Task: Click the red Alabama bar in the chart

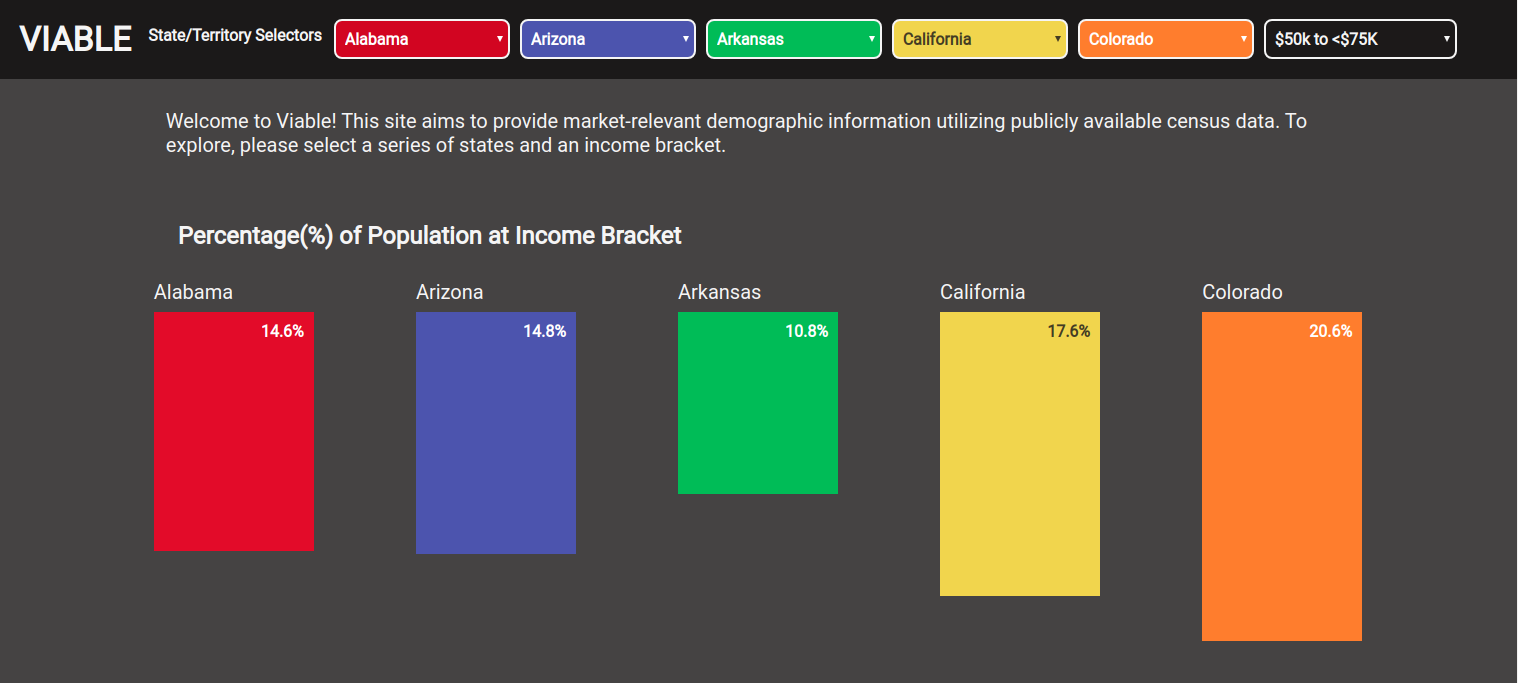Action: [x=234, y=431]
